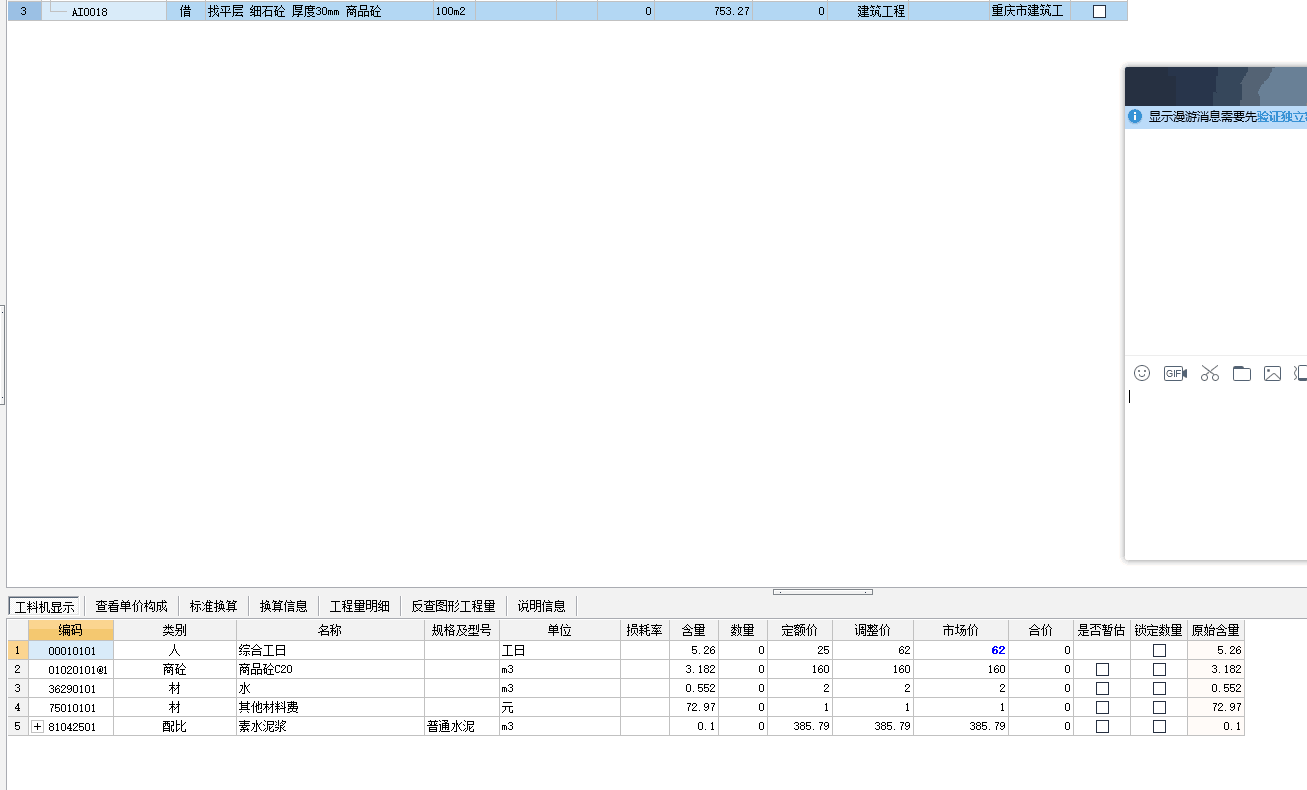The height and width of the screenshot is (790, 1307).
Task: Check 锁定数量 for 综合工日 row
Action: coord(1159,651)
